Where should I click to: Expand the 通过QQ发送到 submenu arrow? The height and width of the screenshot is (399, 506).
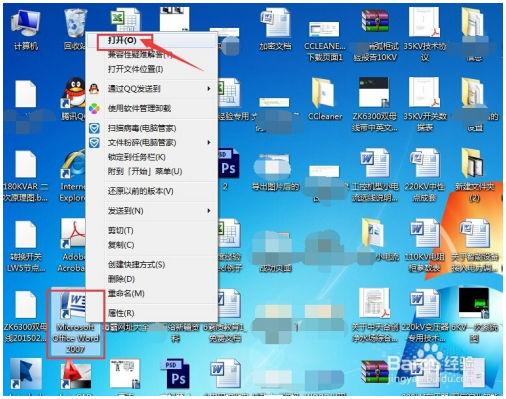pos(209,89)
